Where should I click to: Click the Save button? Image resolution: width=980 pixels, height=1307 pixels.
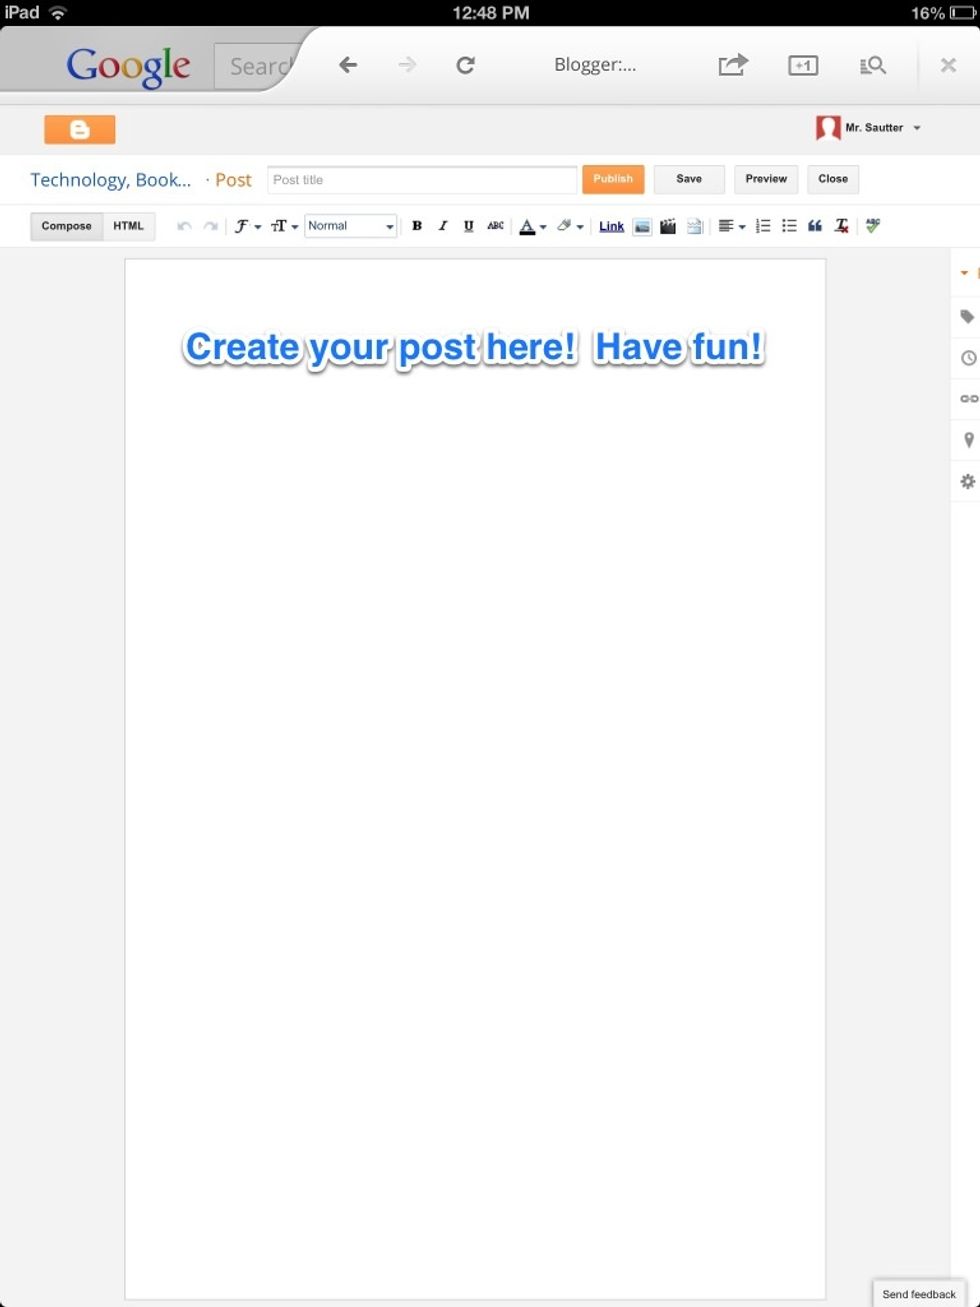[689, 179]
